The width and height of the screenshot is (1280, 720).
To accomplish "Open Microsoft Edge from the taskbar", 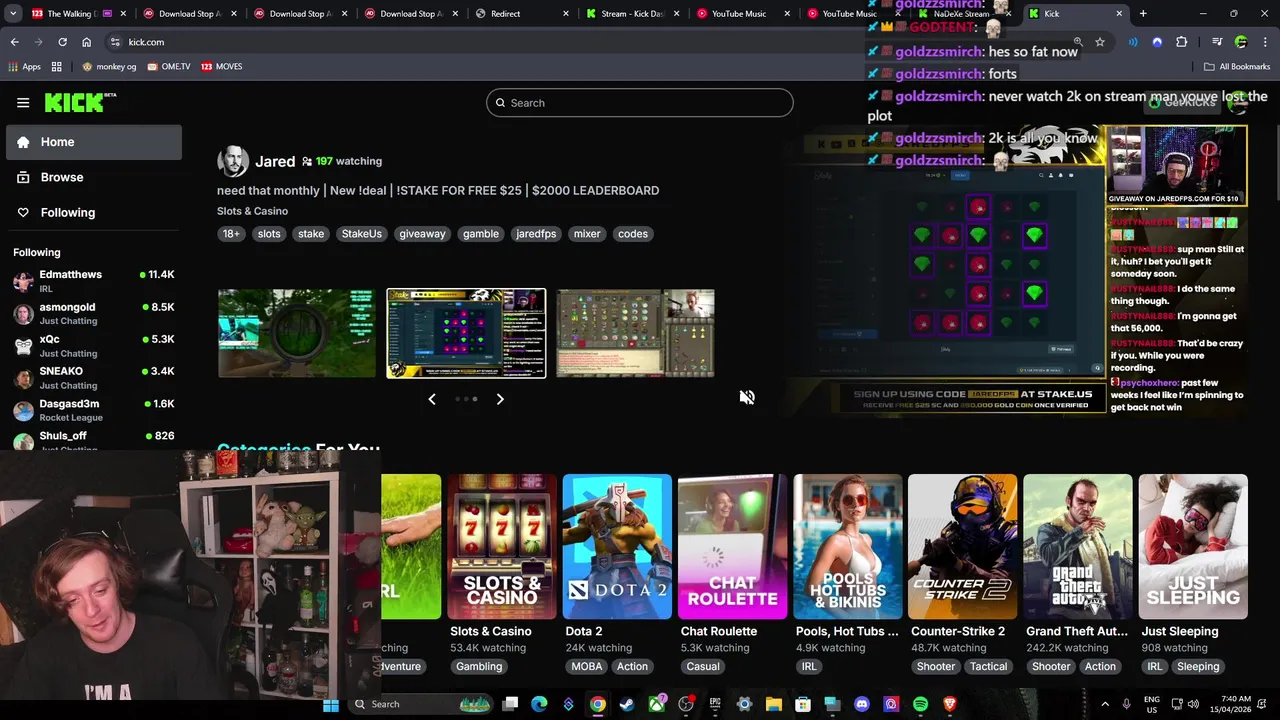I will point(539,704).
